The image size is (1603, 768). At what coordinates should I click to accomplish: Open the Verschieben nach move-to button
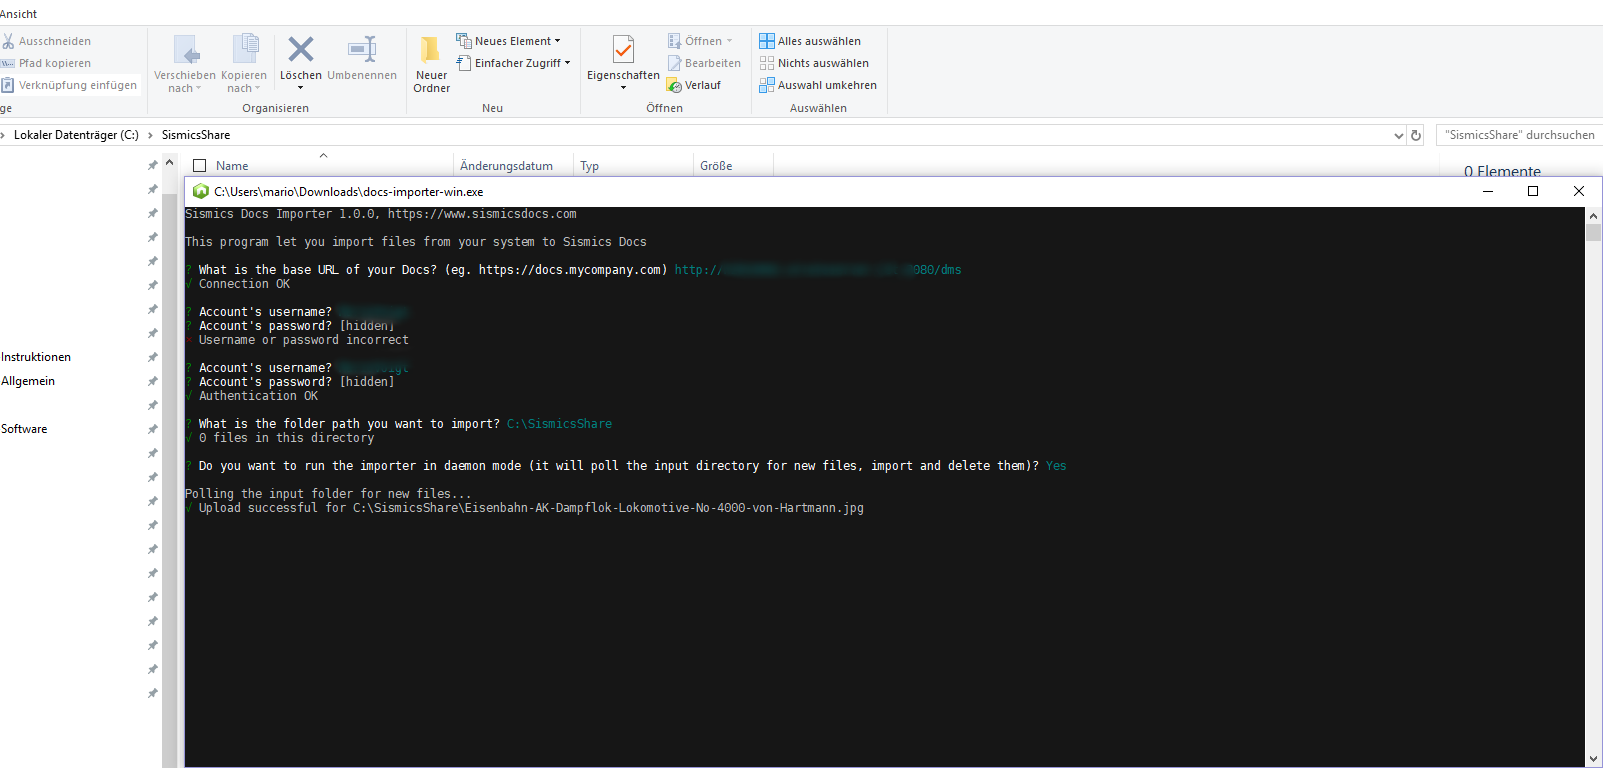[x=185, y=65]
